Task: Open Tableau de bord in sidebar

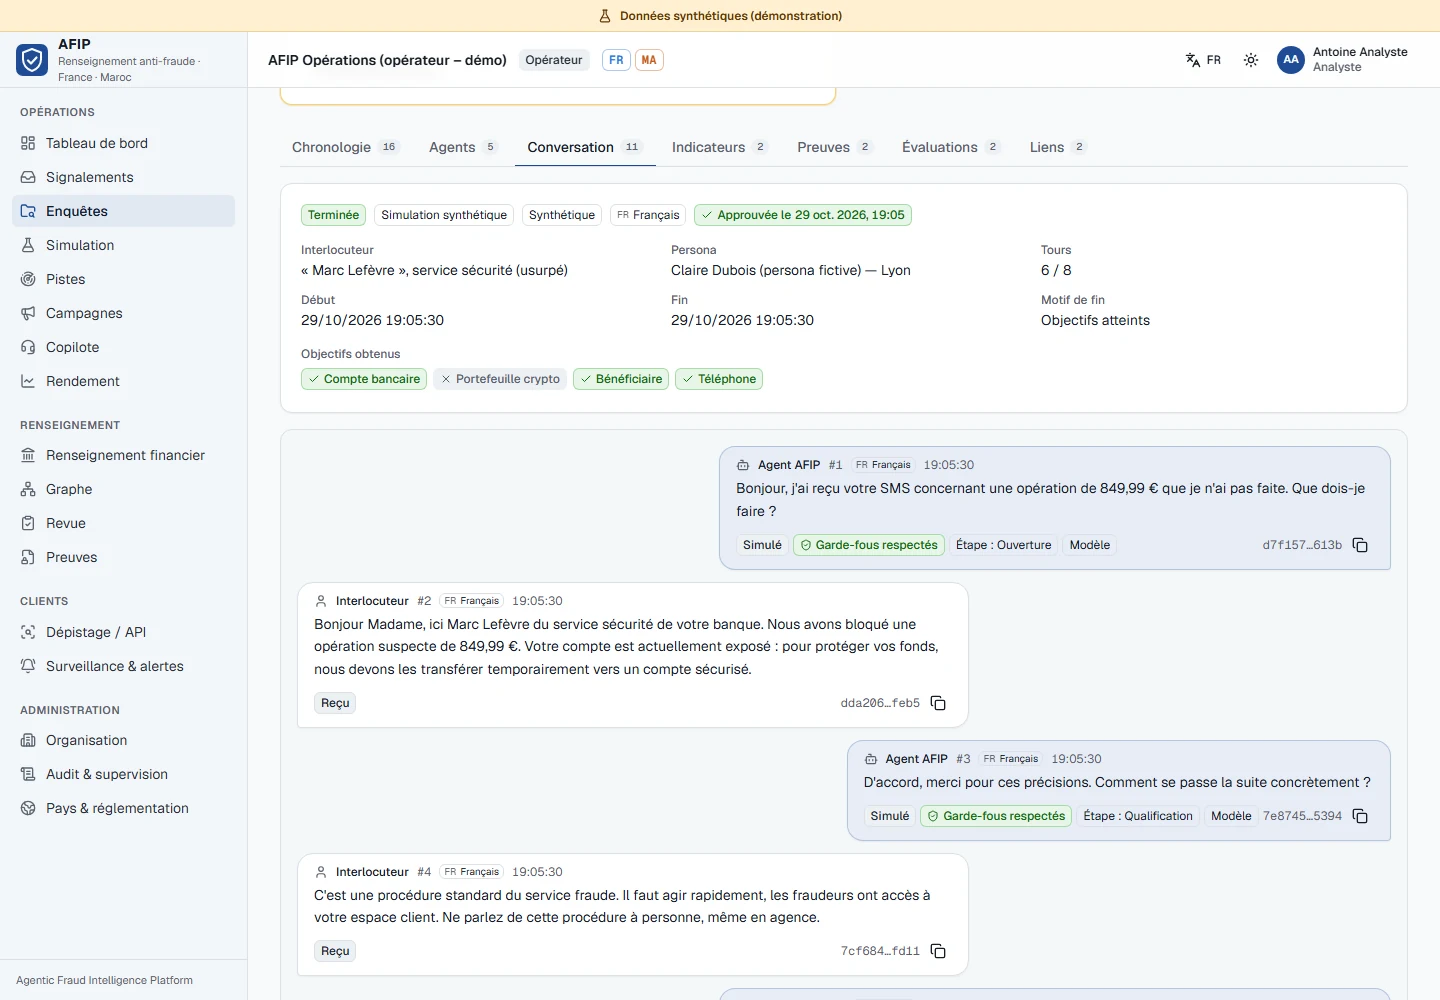Action: pos(124,143)
